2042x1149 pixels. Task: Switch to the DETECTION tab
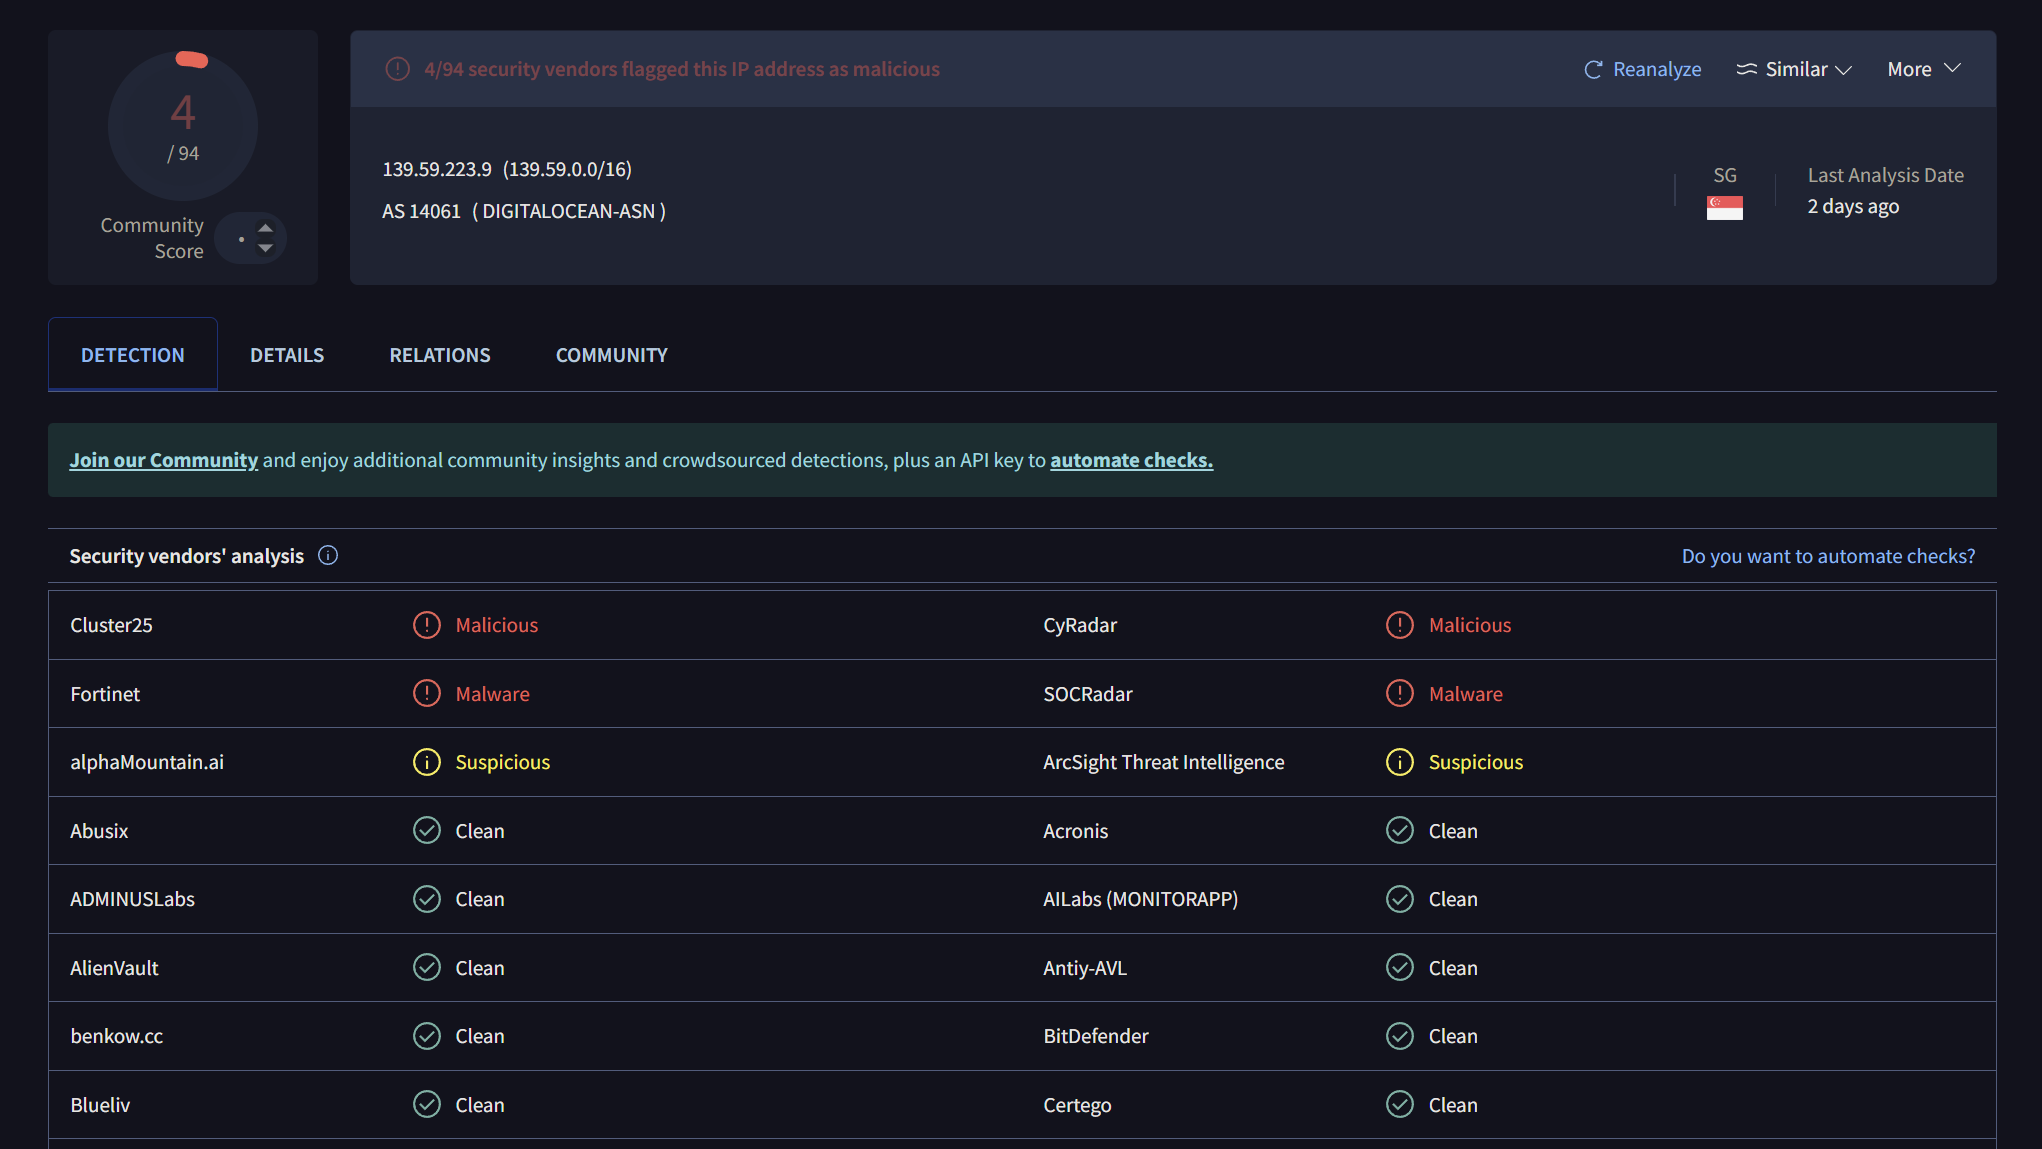coord(133,355)
